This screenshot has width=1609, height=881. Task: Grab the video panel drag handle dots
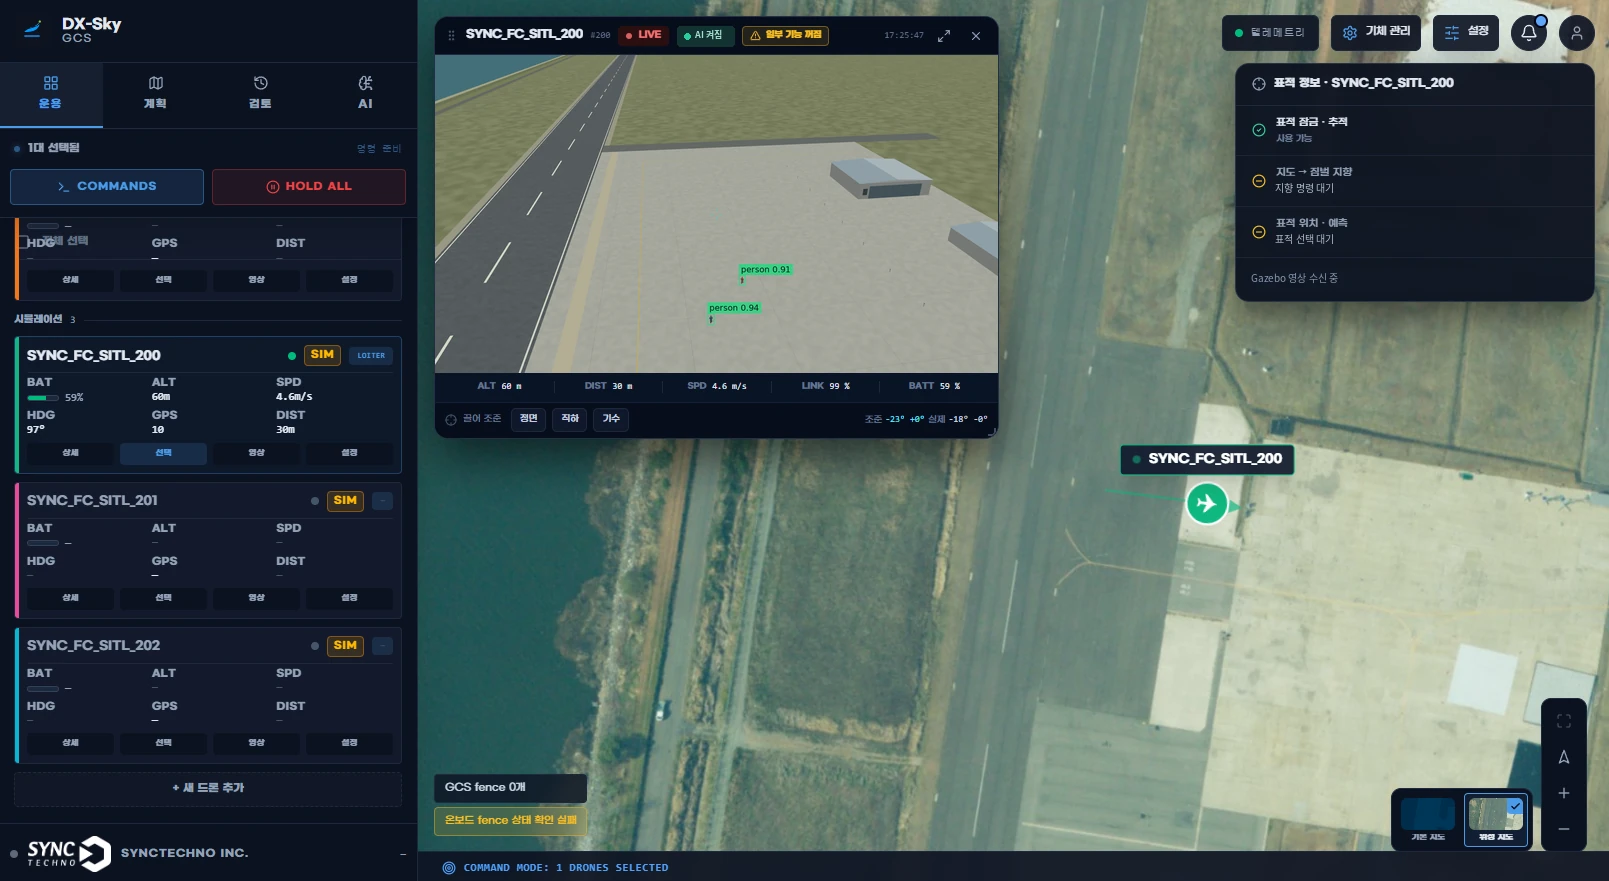(451, 35)
